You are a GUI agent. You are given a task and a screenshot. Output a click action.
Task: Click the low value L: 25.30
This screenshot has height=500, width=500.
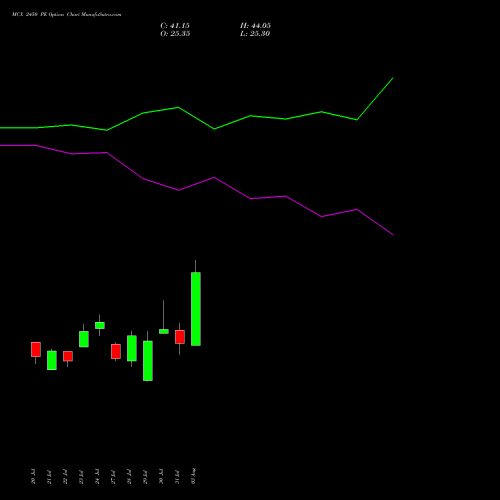click(x=255, y=33)
